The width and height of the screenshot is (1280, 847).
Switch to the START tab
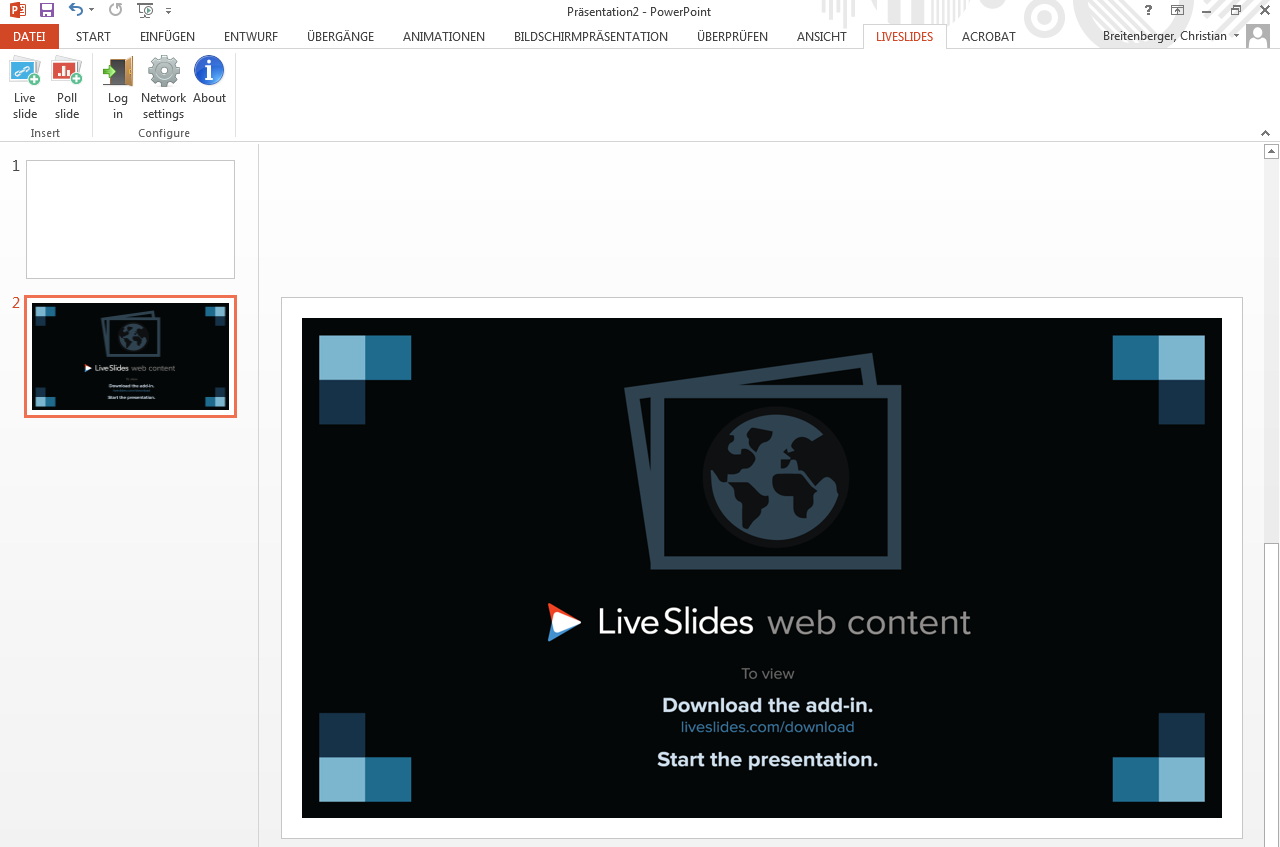93,36
